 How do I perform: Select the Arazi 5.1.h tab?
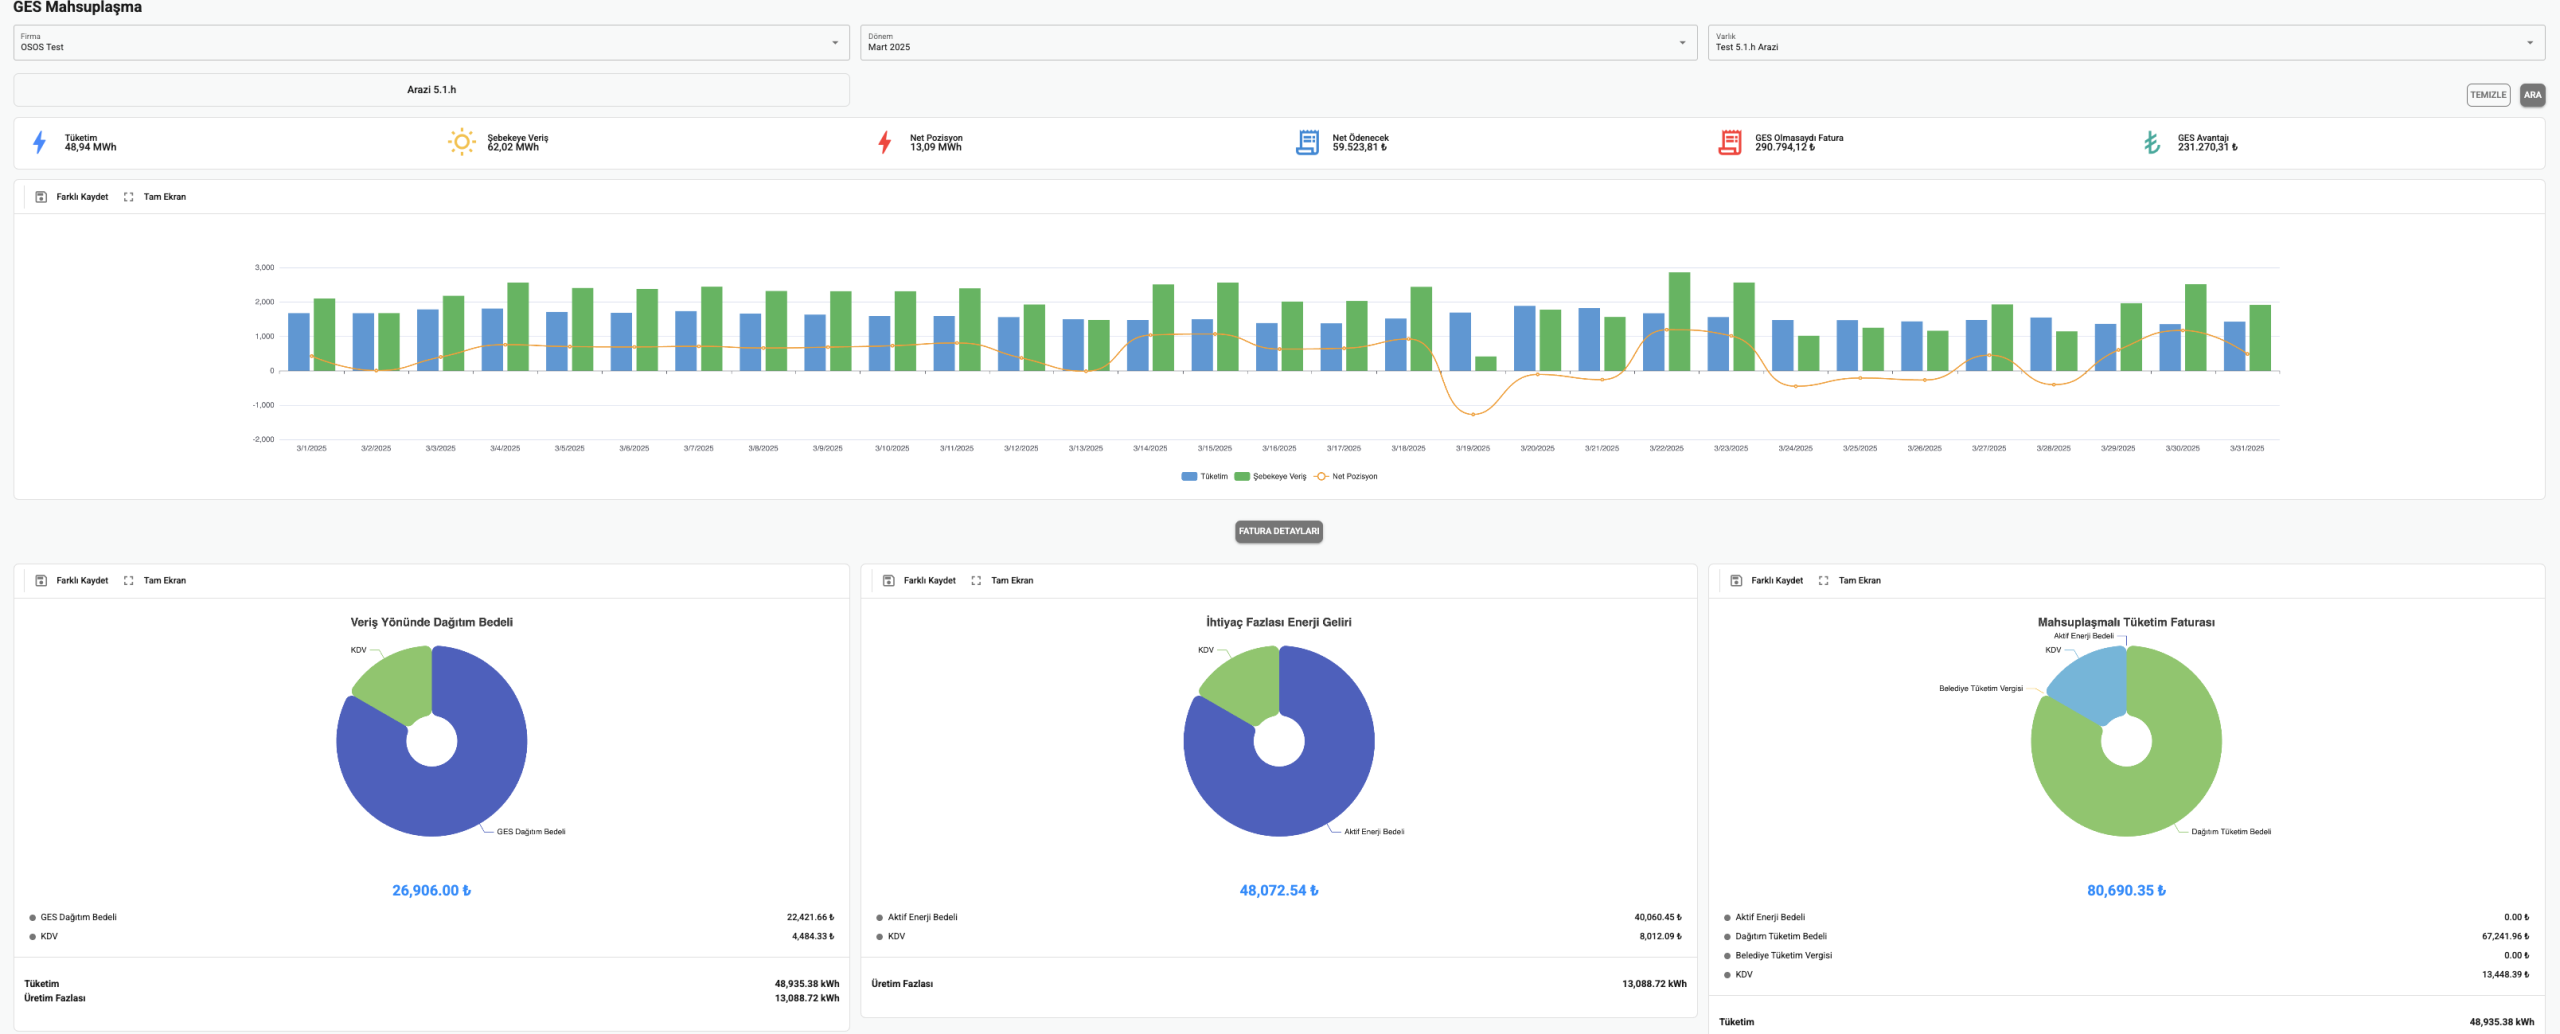tap(431, 90)
